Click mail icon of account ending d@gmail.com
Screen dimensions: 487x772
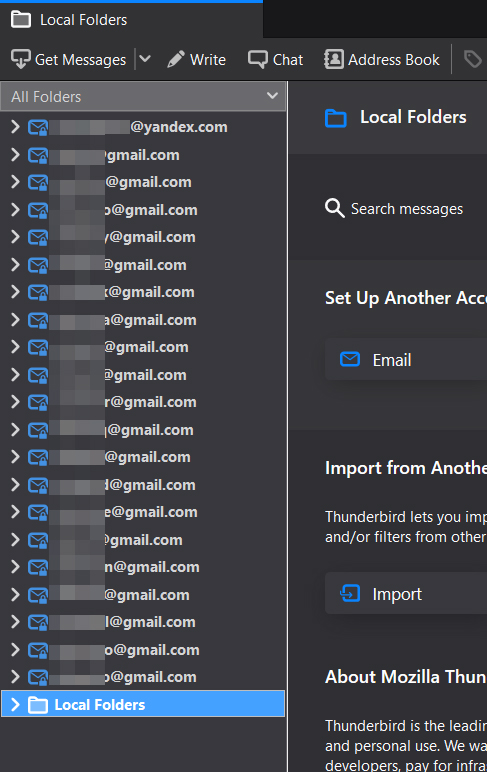tap(38, 485)
